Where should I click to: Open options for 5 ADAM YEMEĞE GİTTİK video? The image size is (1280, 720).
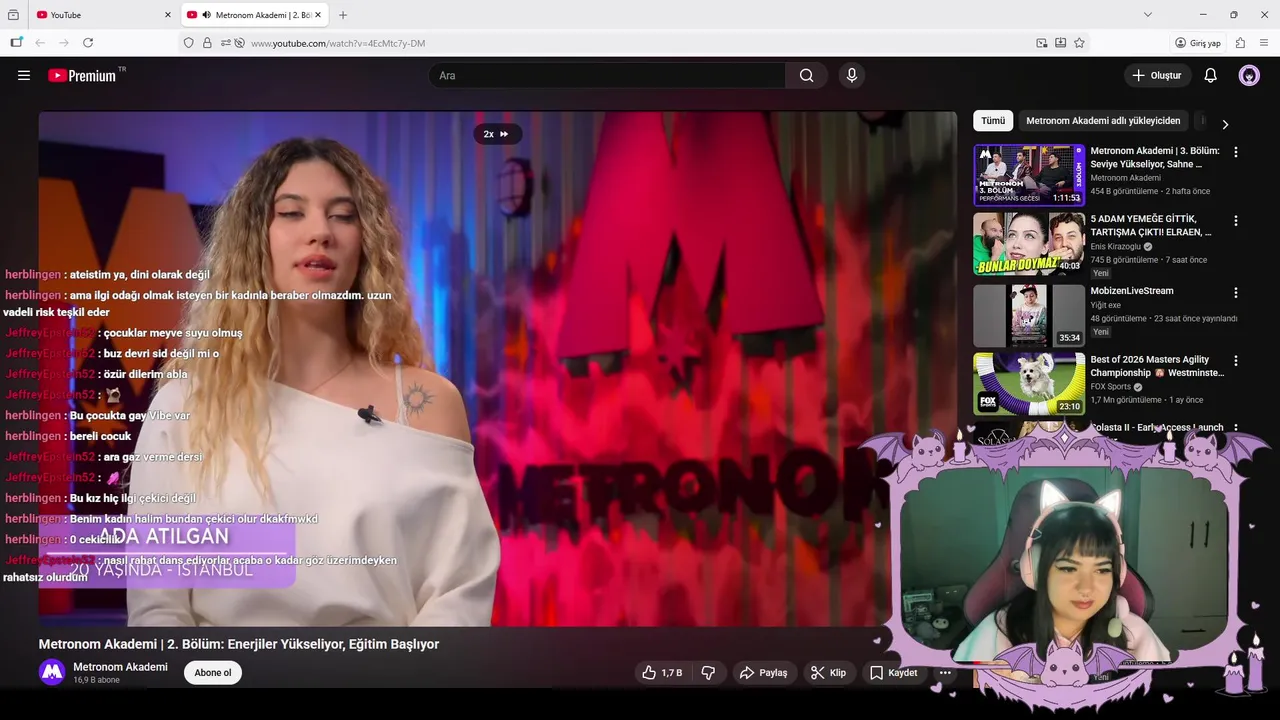1236,220
